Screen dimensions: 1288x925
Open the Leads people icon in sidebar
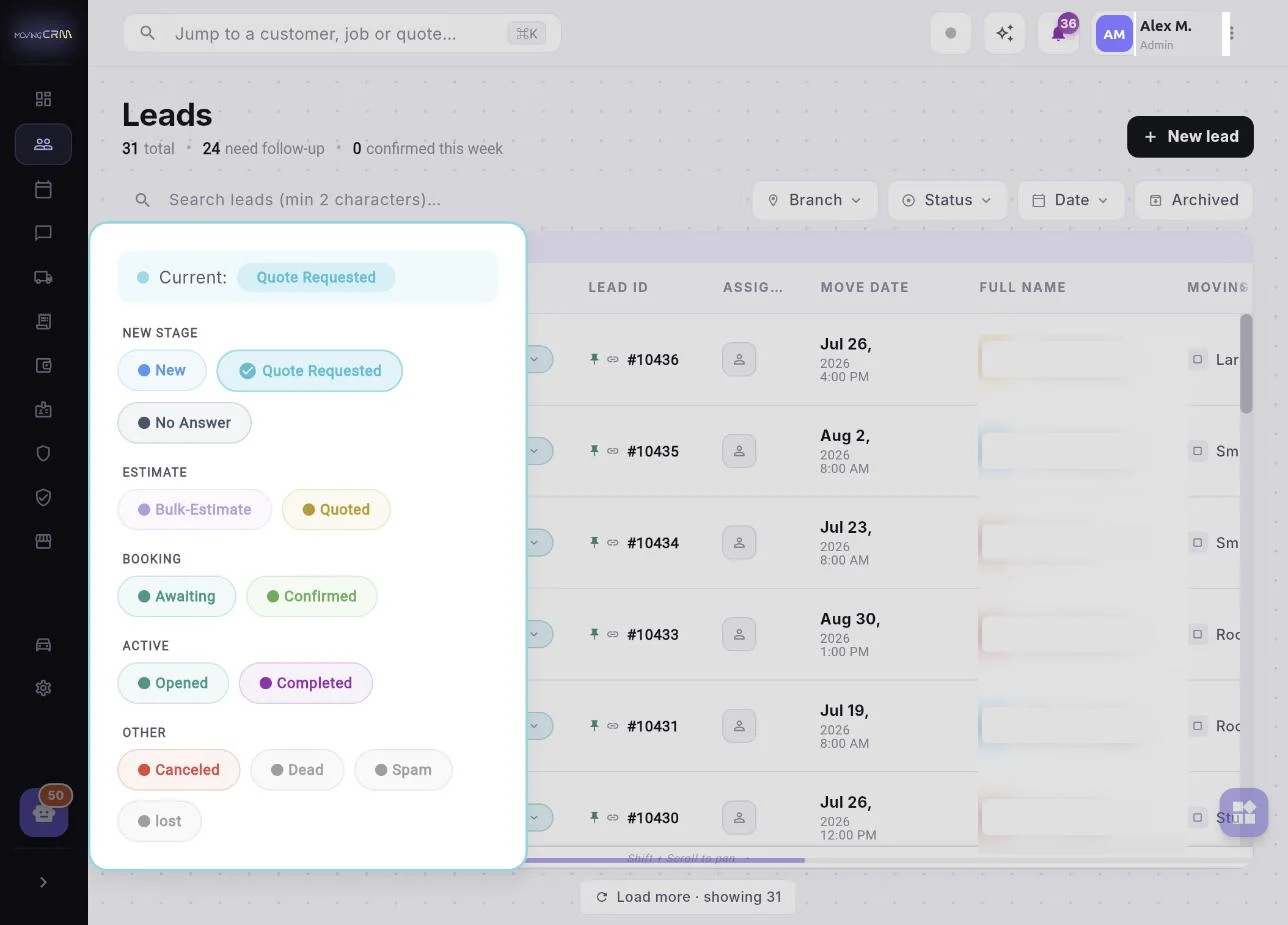(43, 144)
